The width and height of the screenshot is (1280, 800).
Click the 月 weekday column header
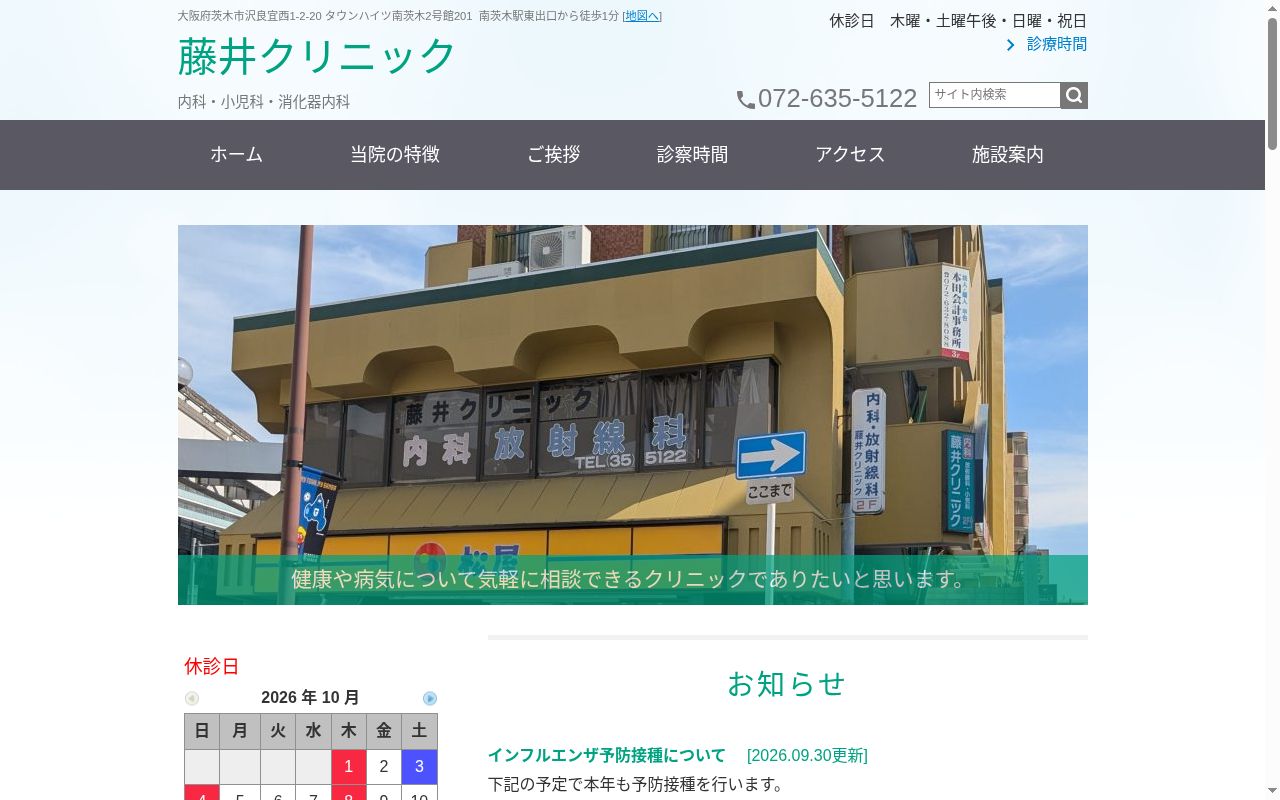click(x=240, y=731)
